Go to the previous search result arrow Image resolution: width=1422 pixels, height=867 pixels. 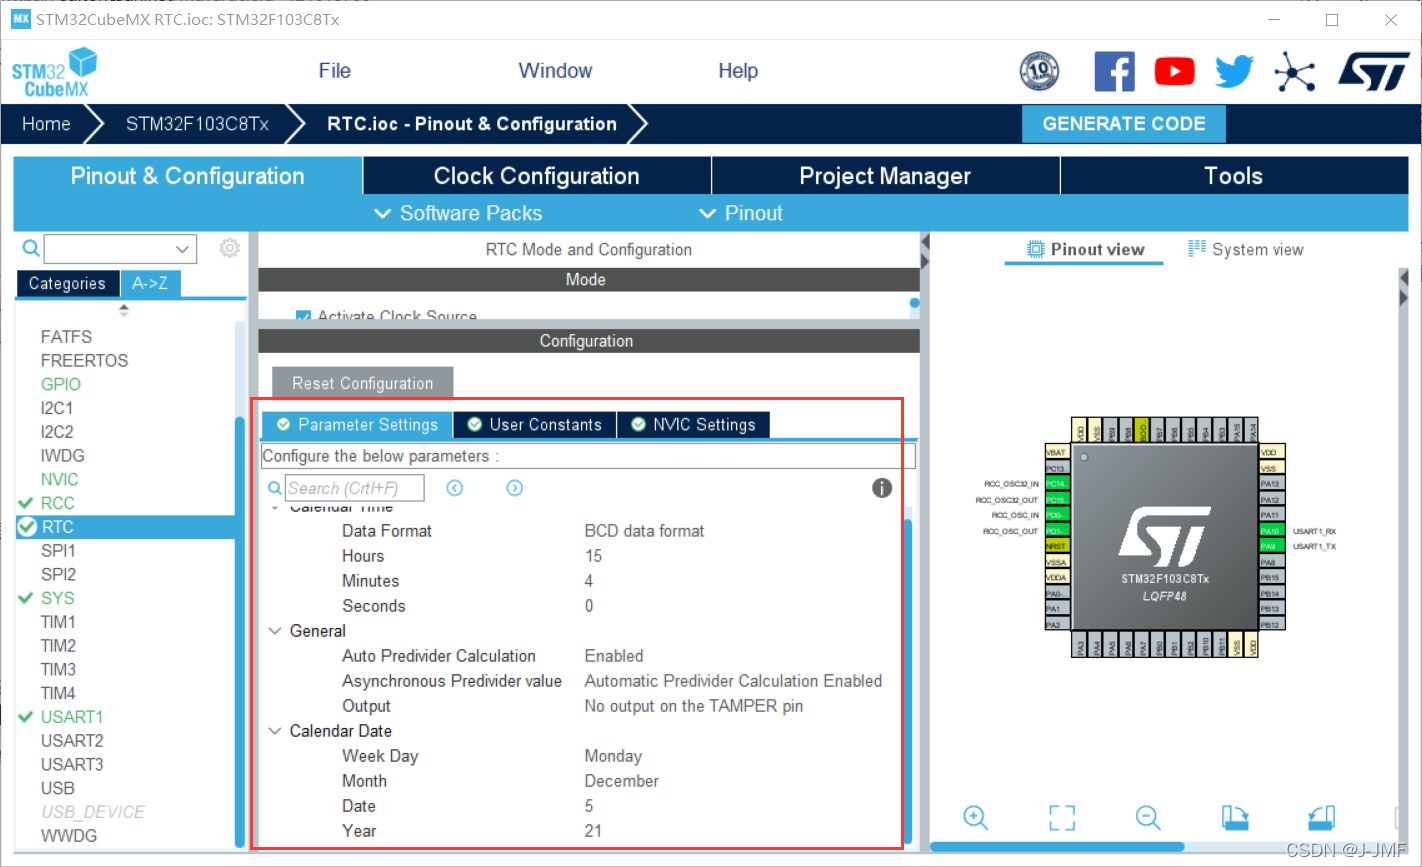tap(455, 488)
